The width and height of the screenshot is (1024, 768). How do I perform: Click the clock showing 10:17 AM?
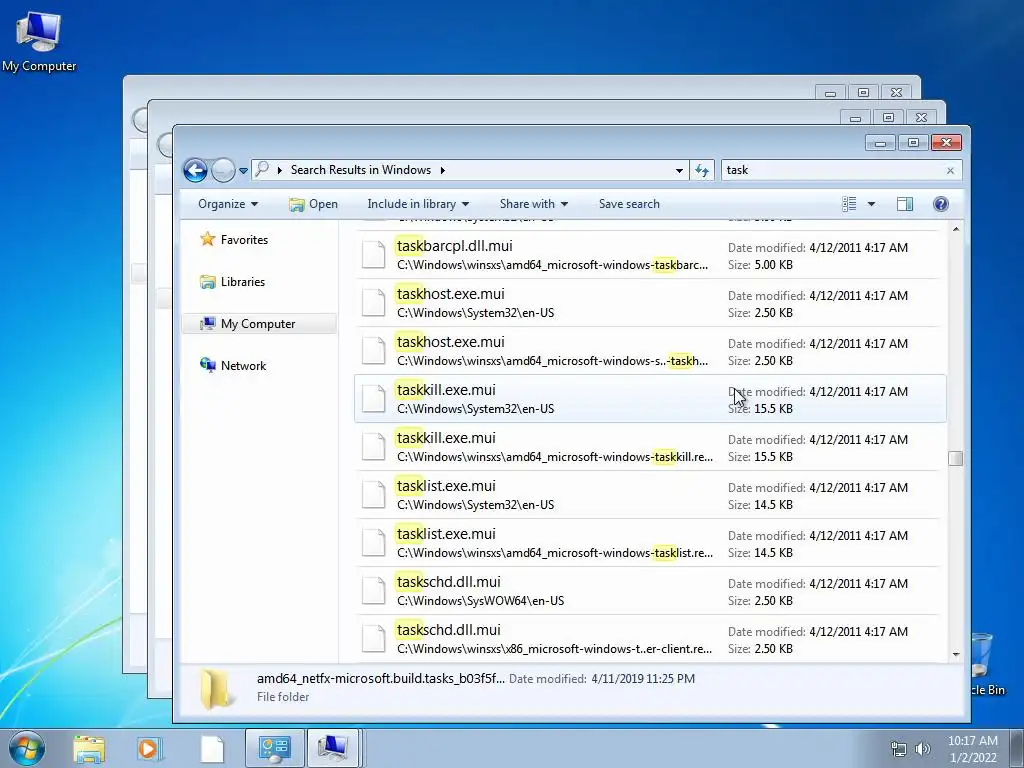972,741
